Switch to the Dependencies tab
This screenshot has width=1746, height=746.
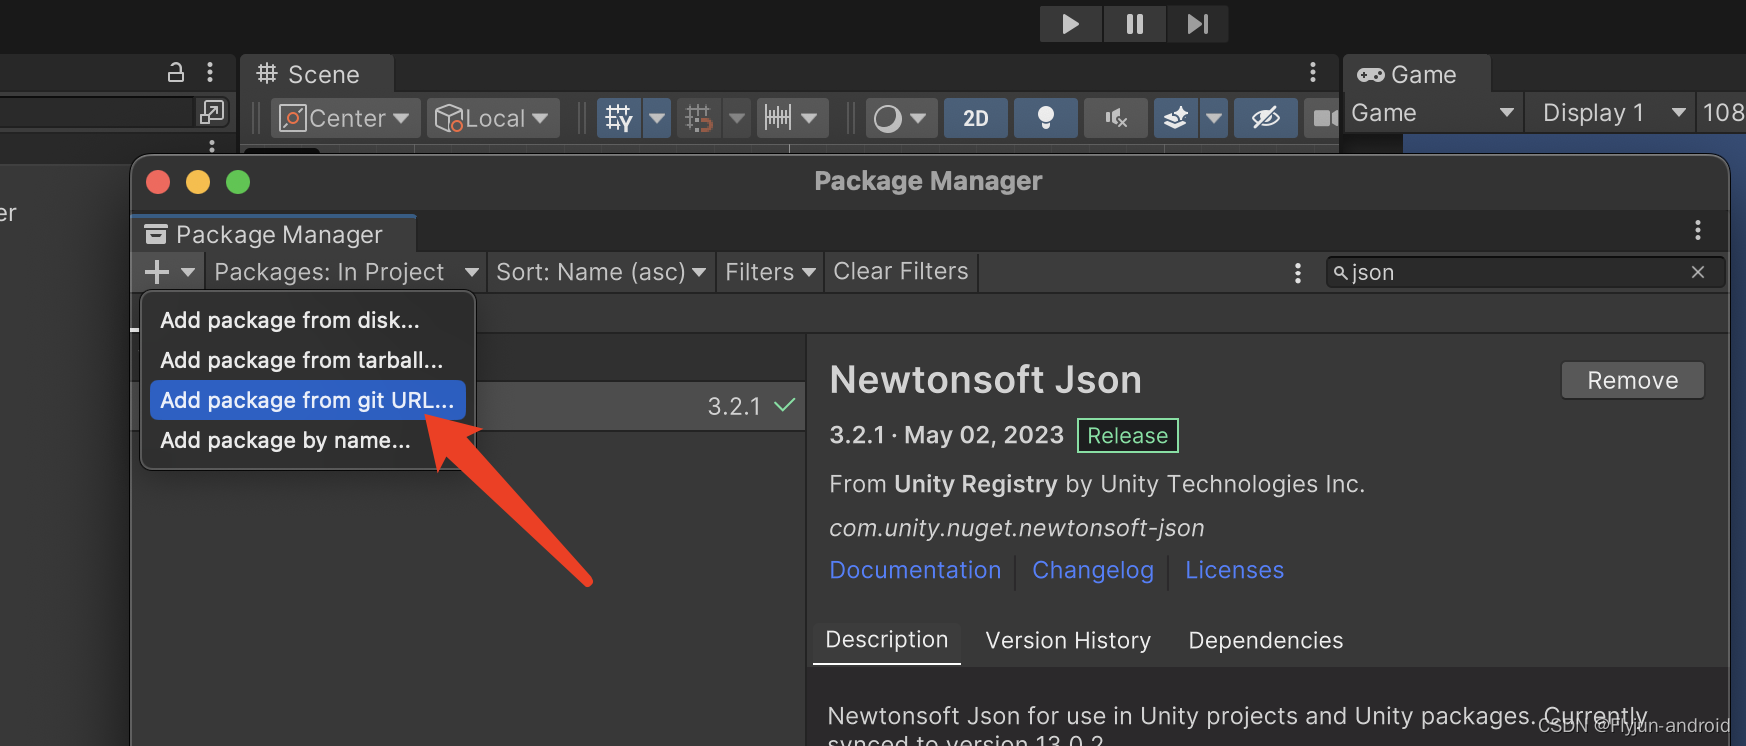[x=1265, y=640]
